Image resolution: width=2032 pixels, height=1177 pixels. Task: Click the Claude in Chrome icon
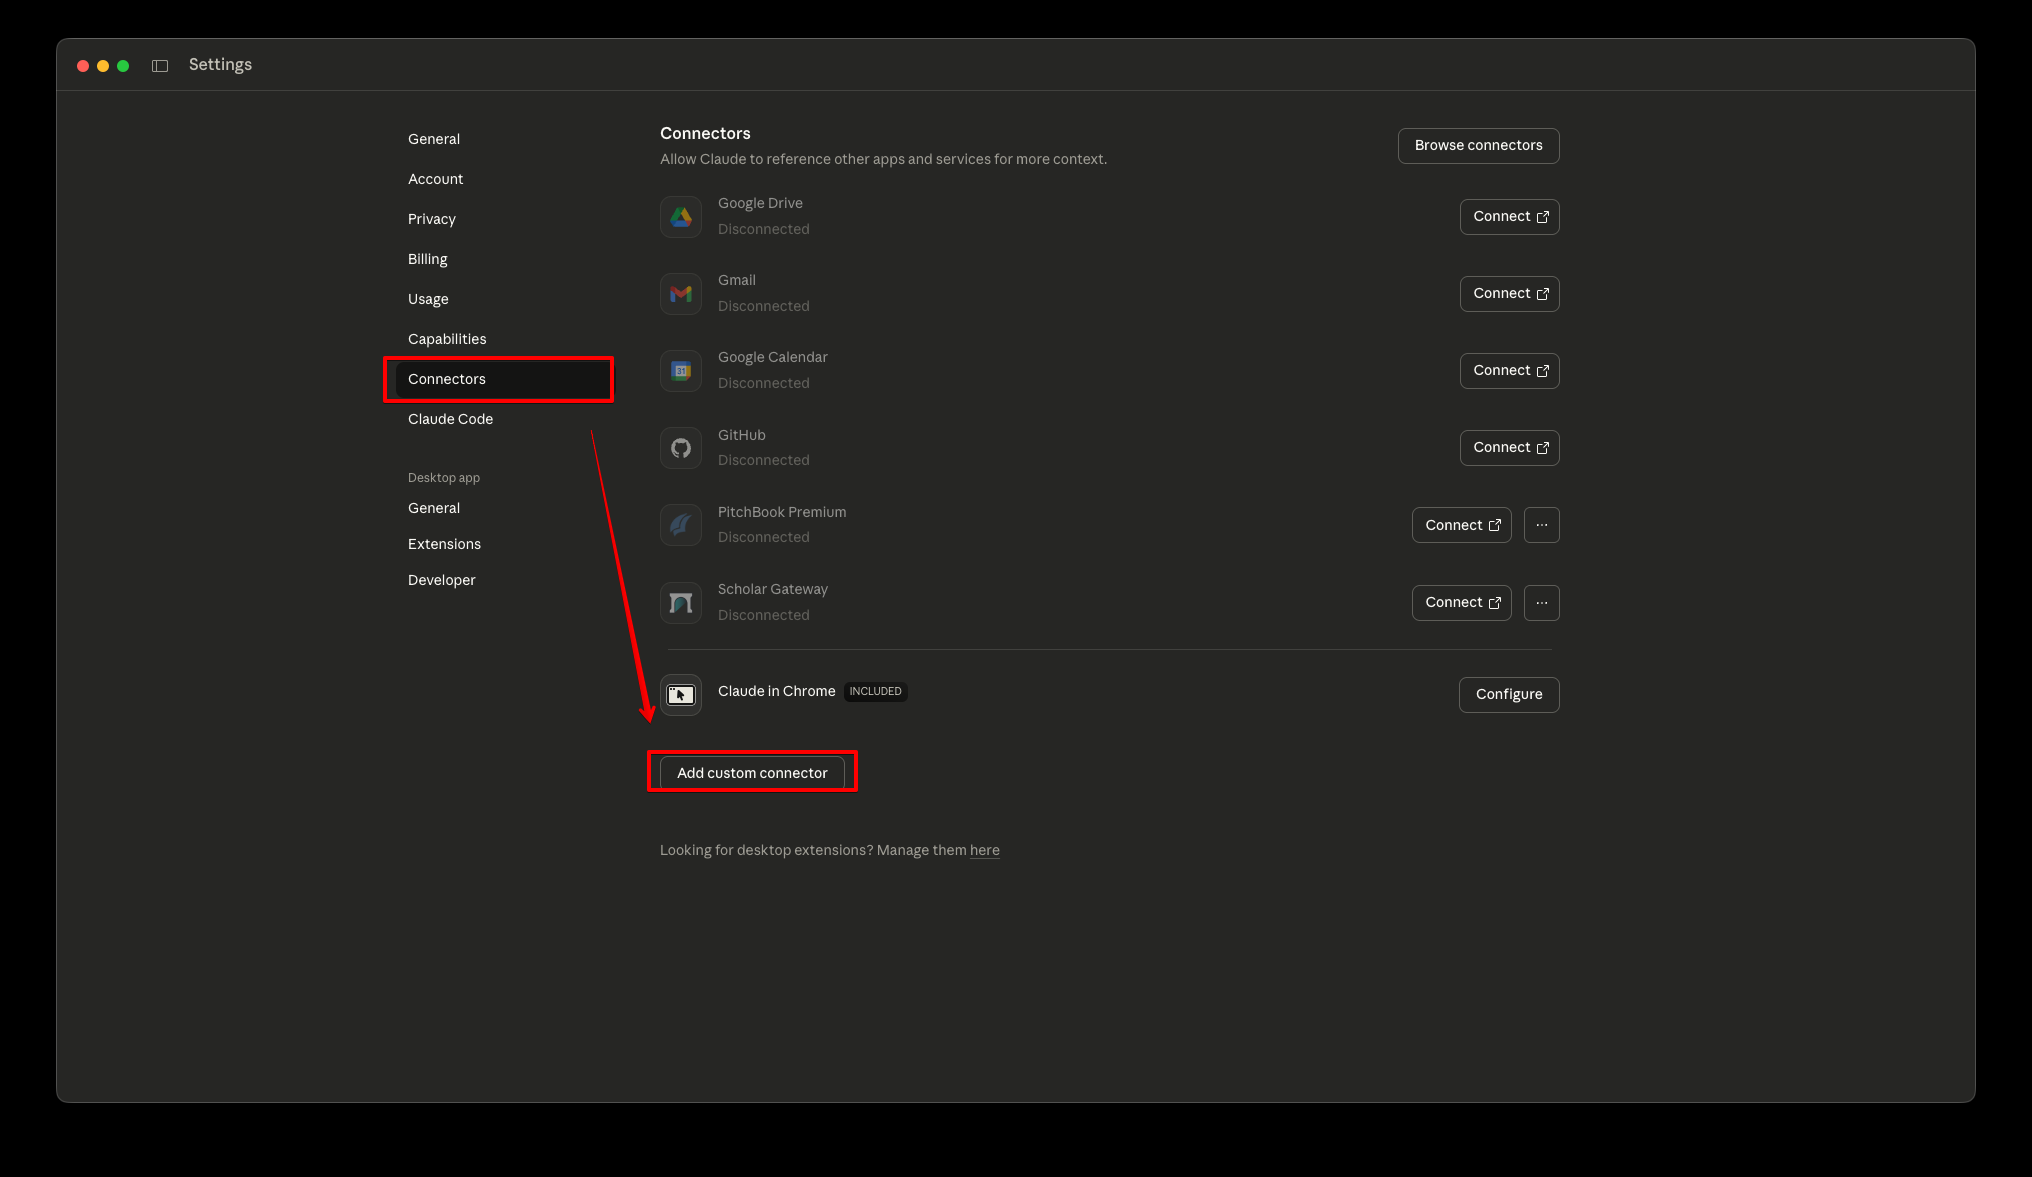tap(681, 695)
